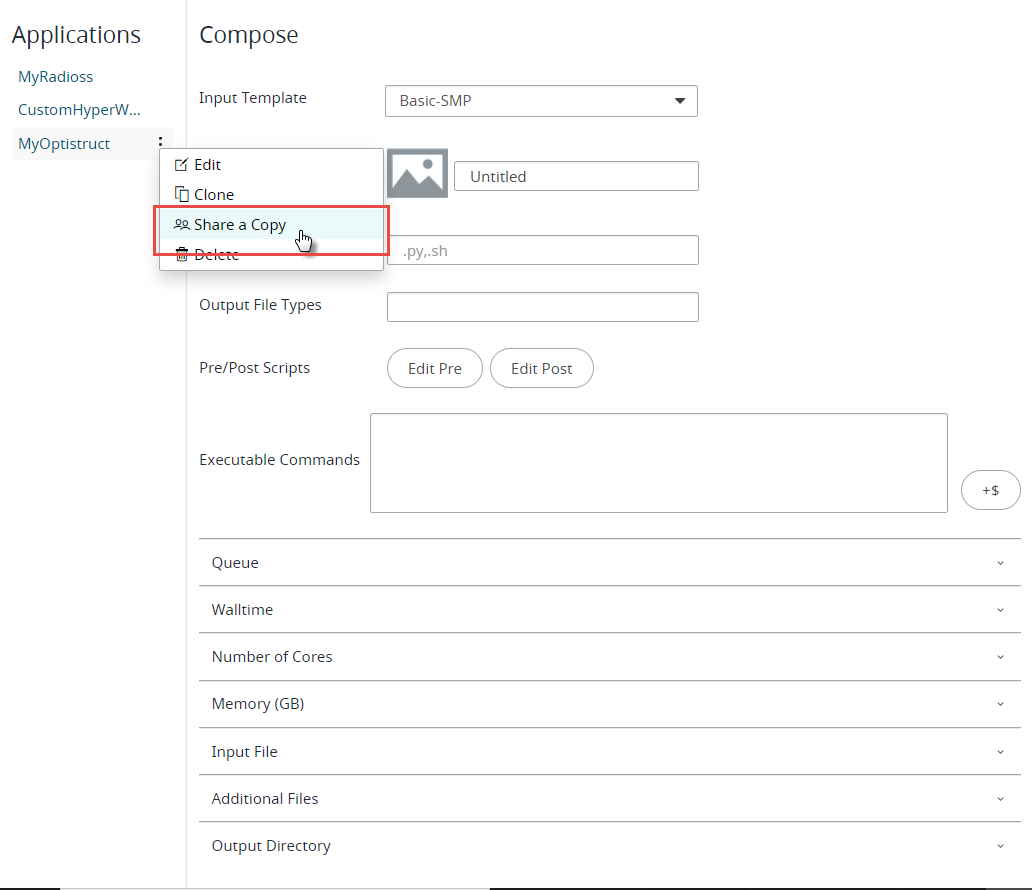Image resolution: width=1032 pixels, height=890 pixels.
Task: Click the Untitled application name field
Action: (576, 176)
